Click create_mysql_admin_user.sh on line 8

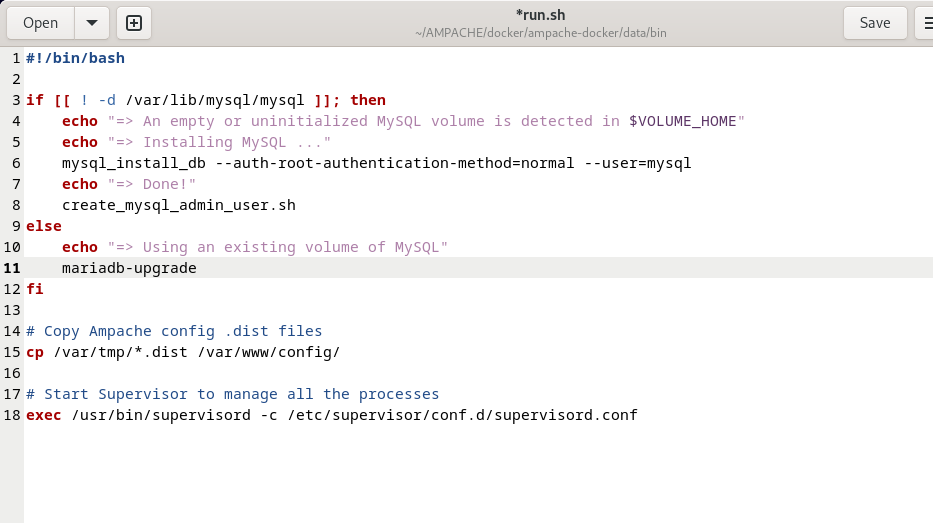pyautogui.click(x=179, y=205)
